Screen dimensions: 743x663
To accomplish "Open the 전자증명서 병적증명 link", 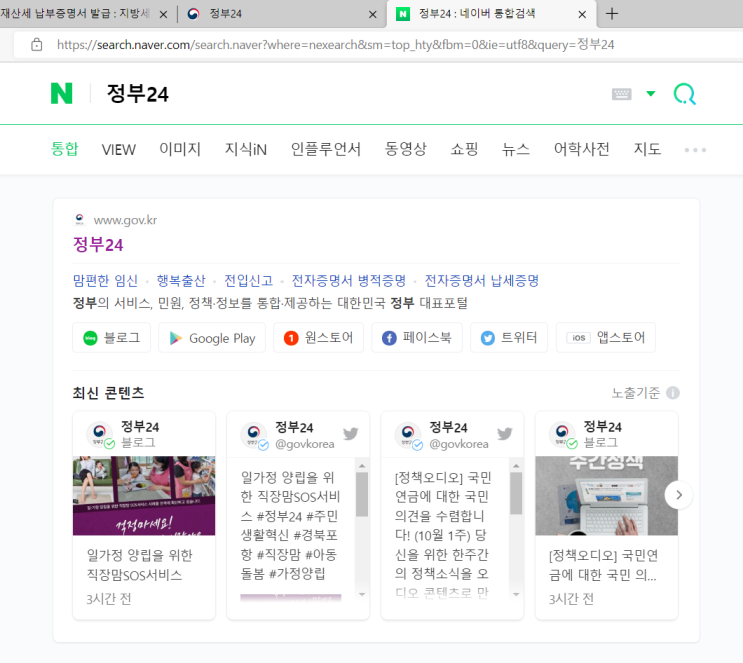I will click(x=349, y=281).
